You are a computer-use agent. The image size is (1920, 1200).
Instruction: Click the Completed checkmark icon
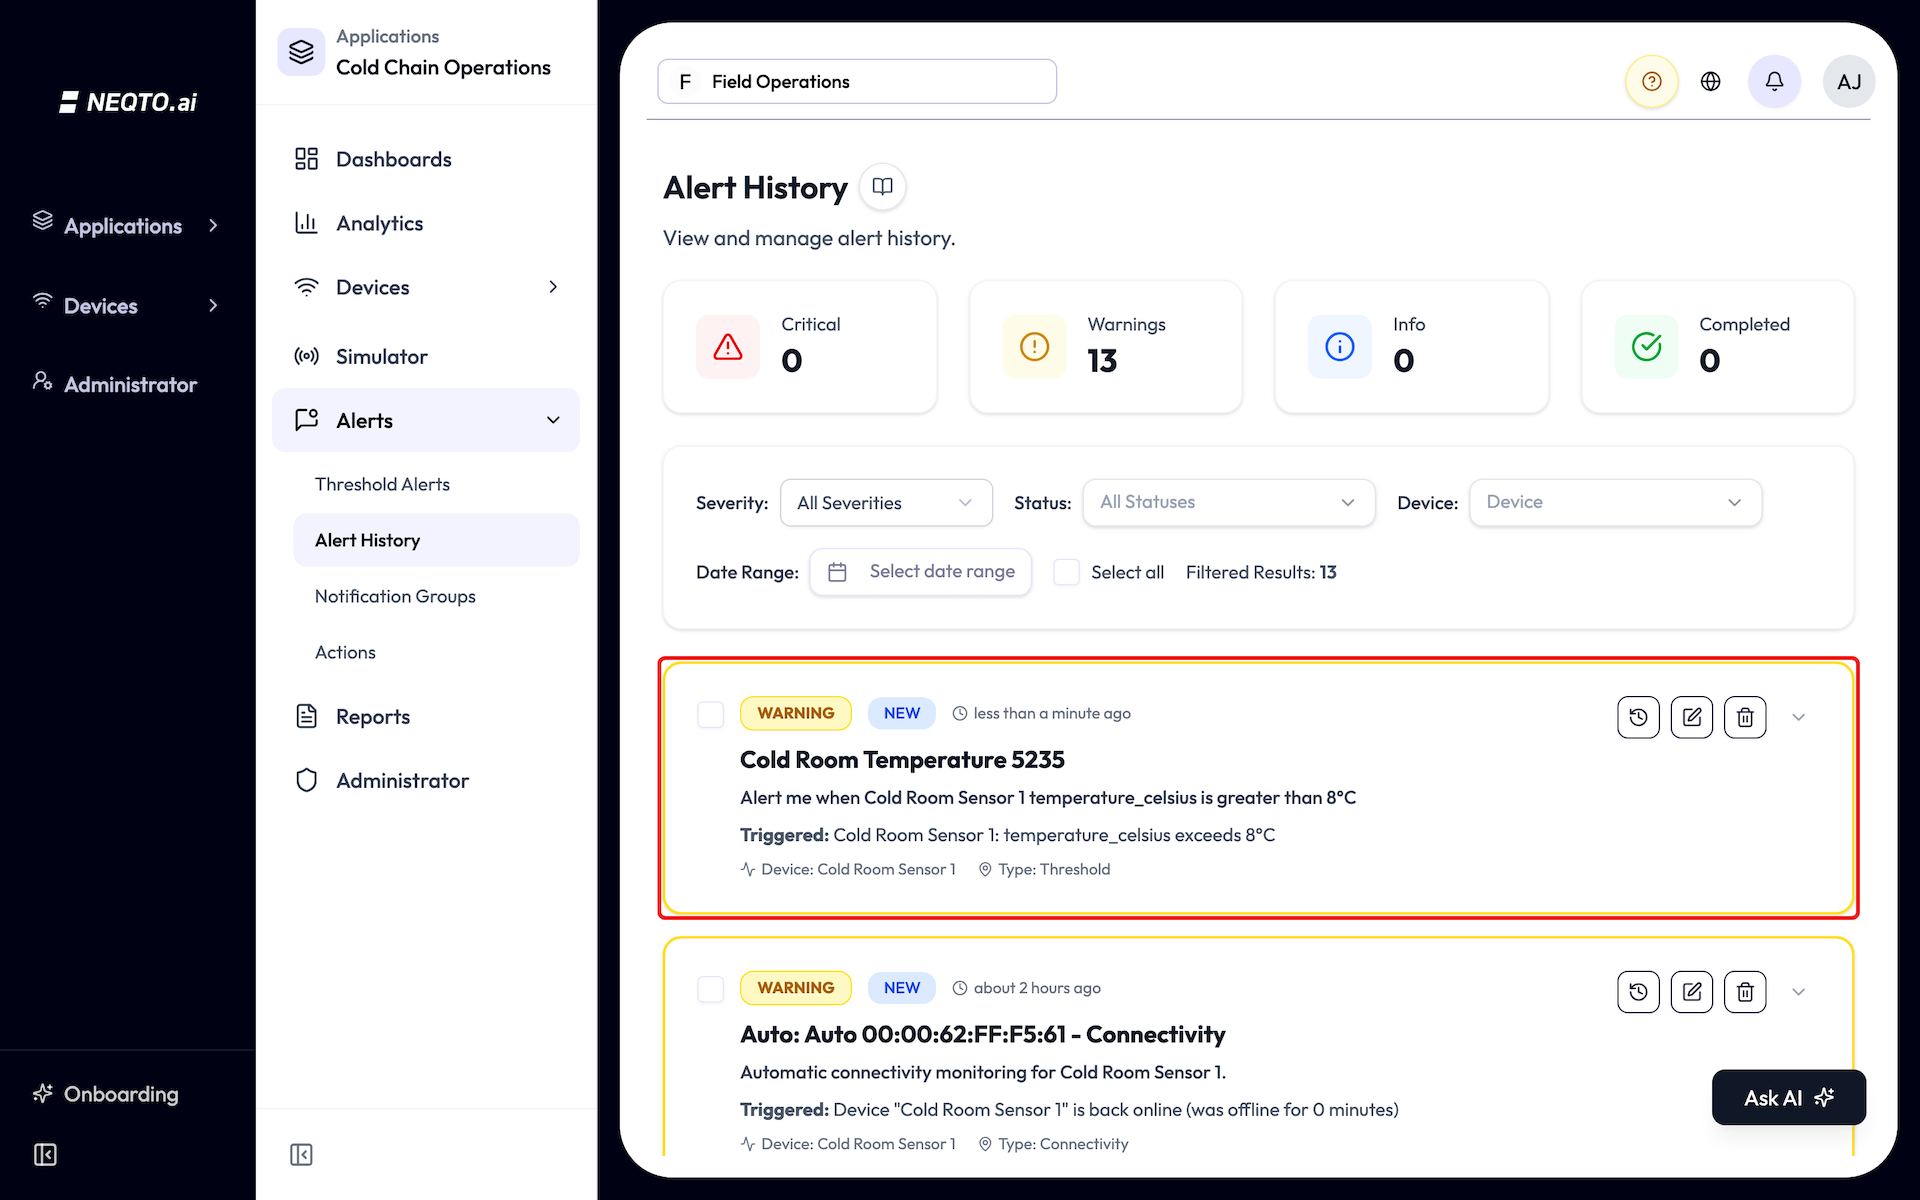coord(1646,347)
